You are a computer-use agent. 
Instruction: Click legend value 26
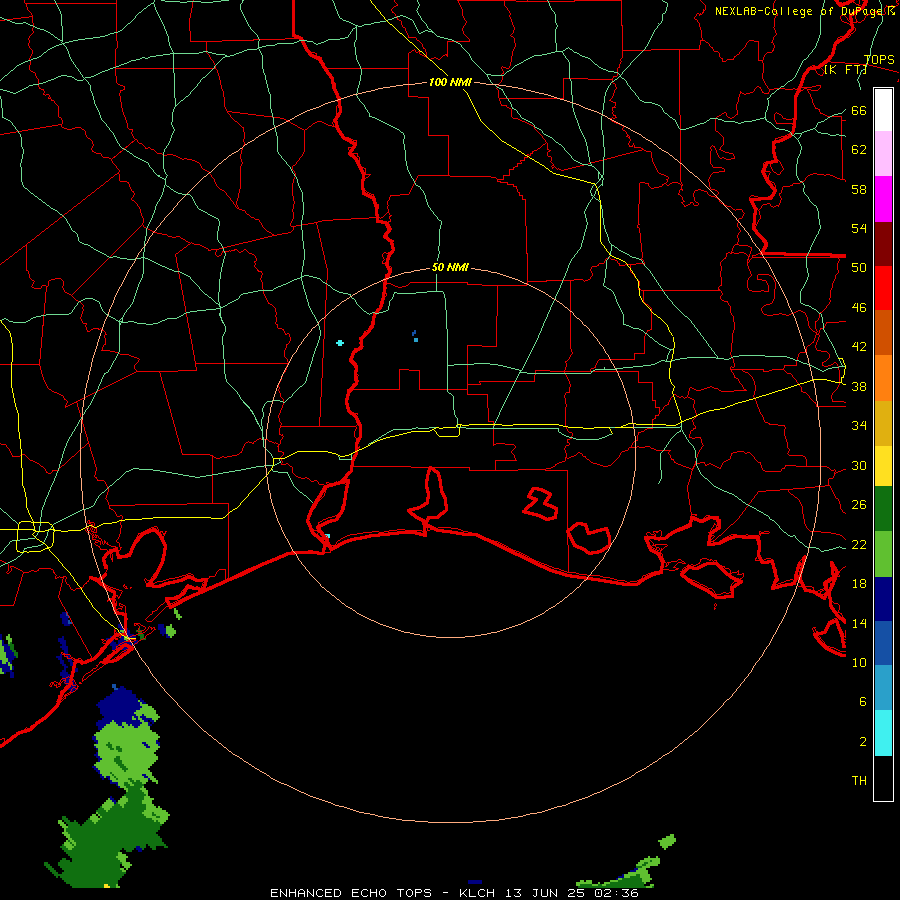click(859, 505)
